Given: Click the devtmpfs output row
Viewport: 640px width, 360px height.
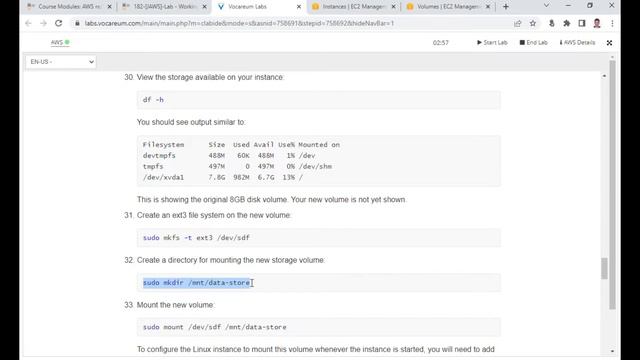Looking at the screenshot, I should click(229, 156).
